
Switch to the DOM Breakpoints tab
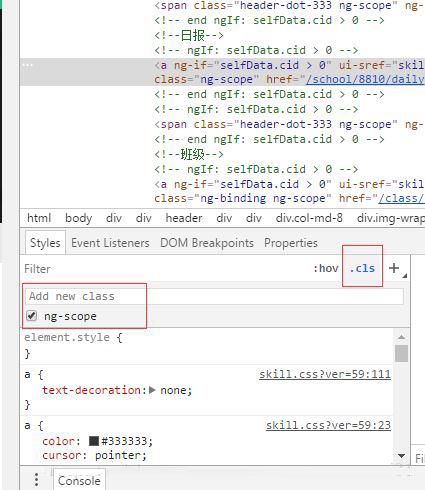(x=207, y=243)
